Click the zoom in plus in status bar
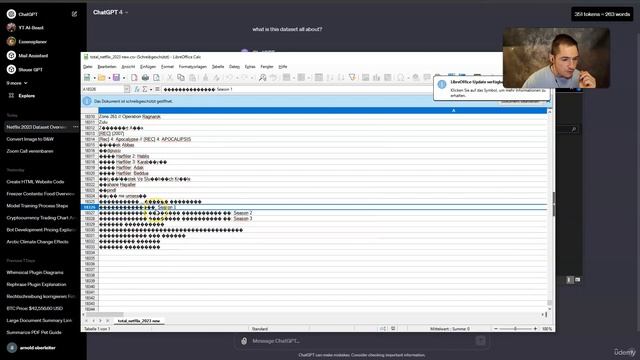Screen dimensions: 640x360 (535, 329)
